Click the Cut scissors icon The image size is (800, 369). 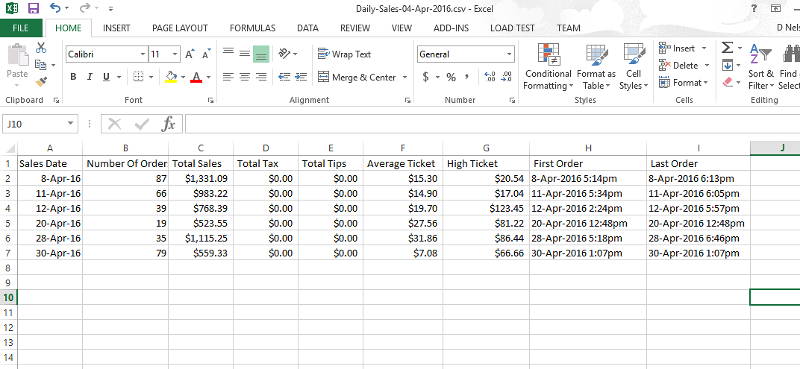tap(41, 48)
